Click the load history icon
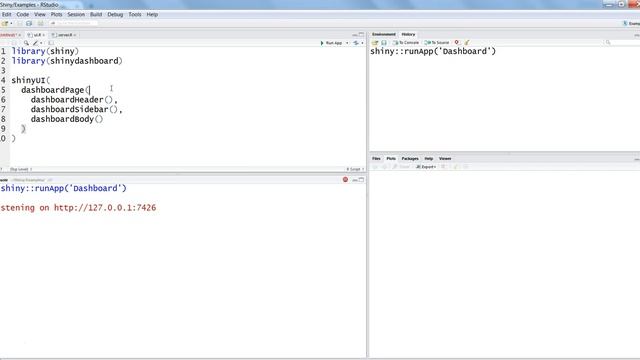The width and height of the screenshot is (640, 360). 375,42
